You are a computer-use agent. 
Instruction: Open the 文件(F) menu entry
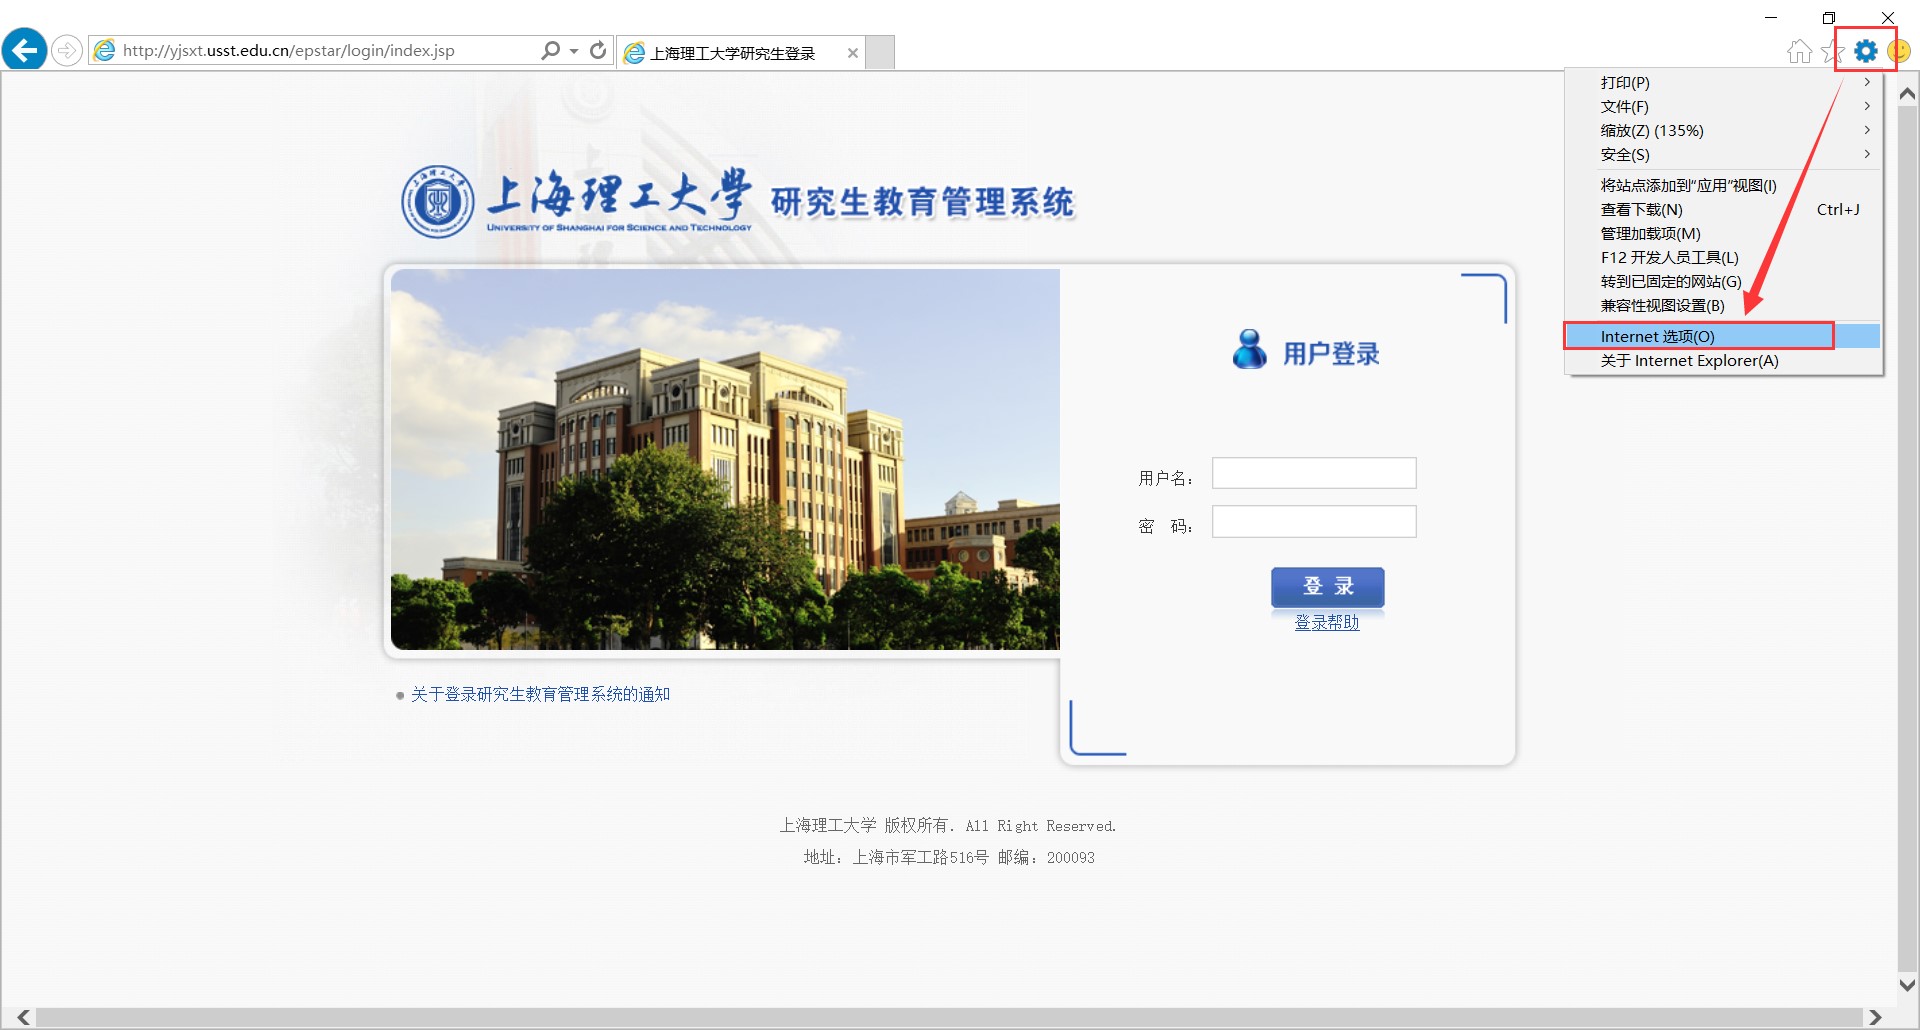click(x=1722, y=106)
